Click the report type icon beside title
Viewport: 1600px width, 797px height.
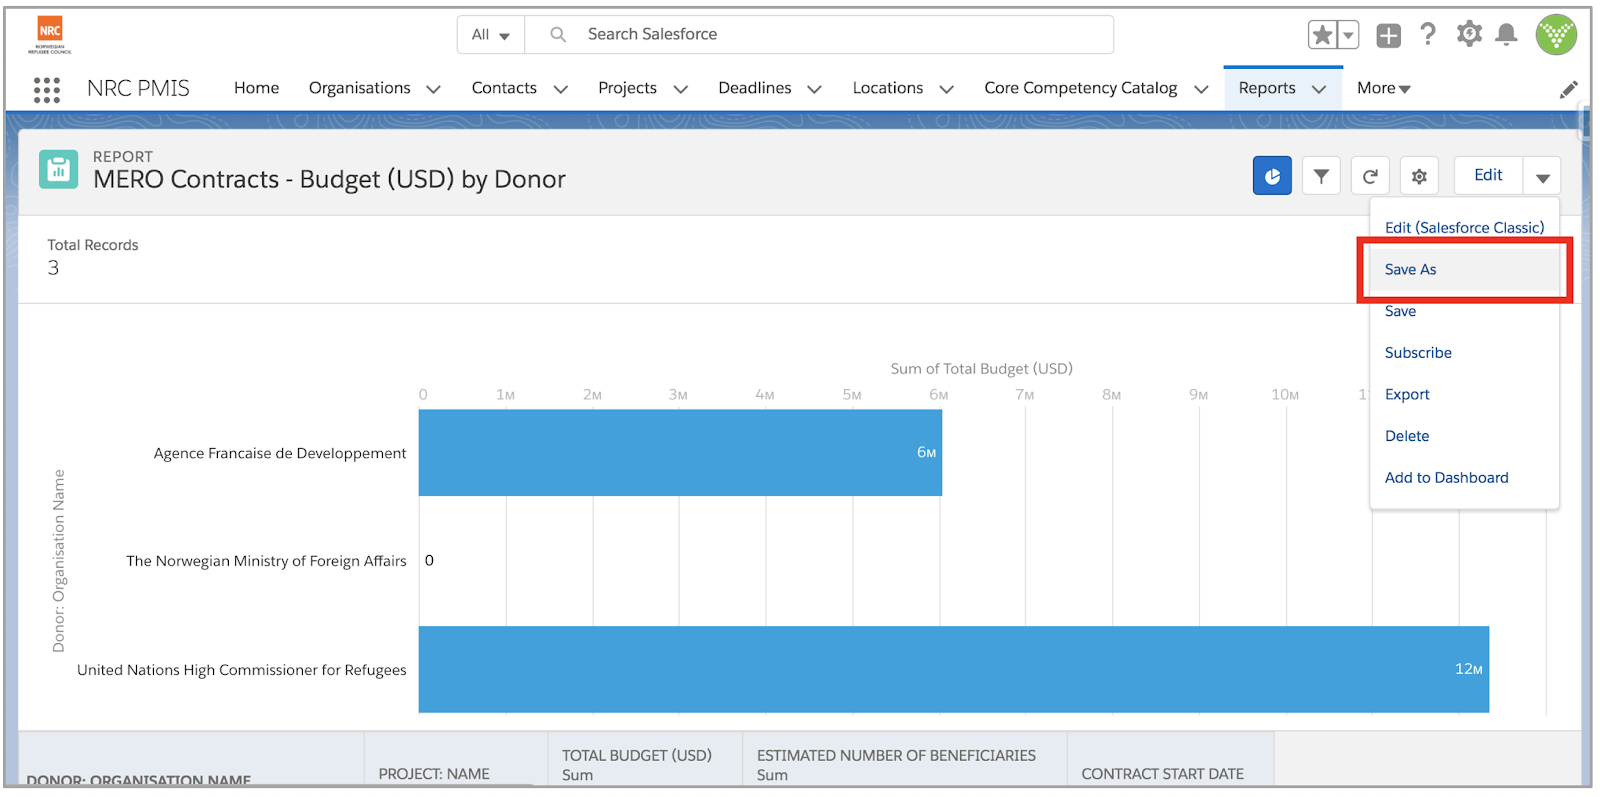click(x=58, y=169)
